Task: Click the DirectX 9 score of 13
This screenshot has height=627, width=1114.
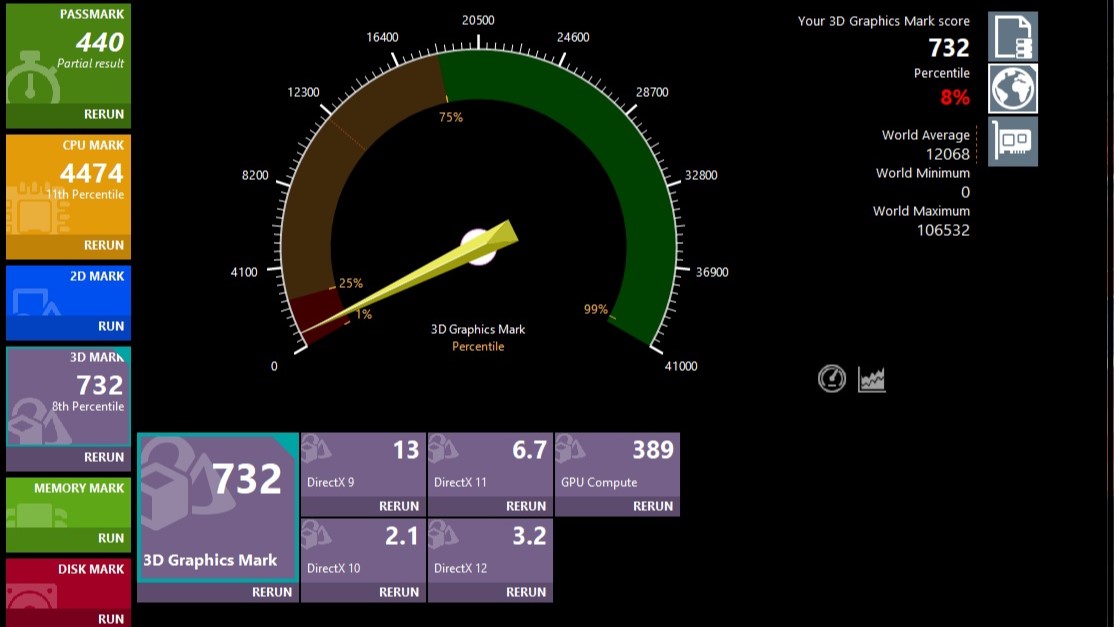Action: tap(406, 449)
